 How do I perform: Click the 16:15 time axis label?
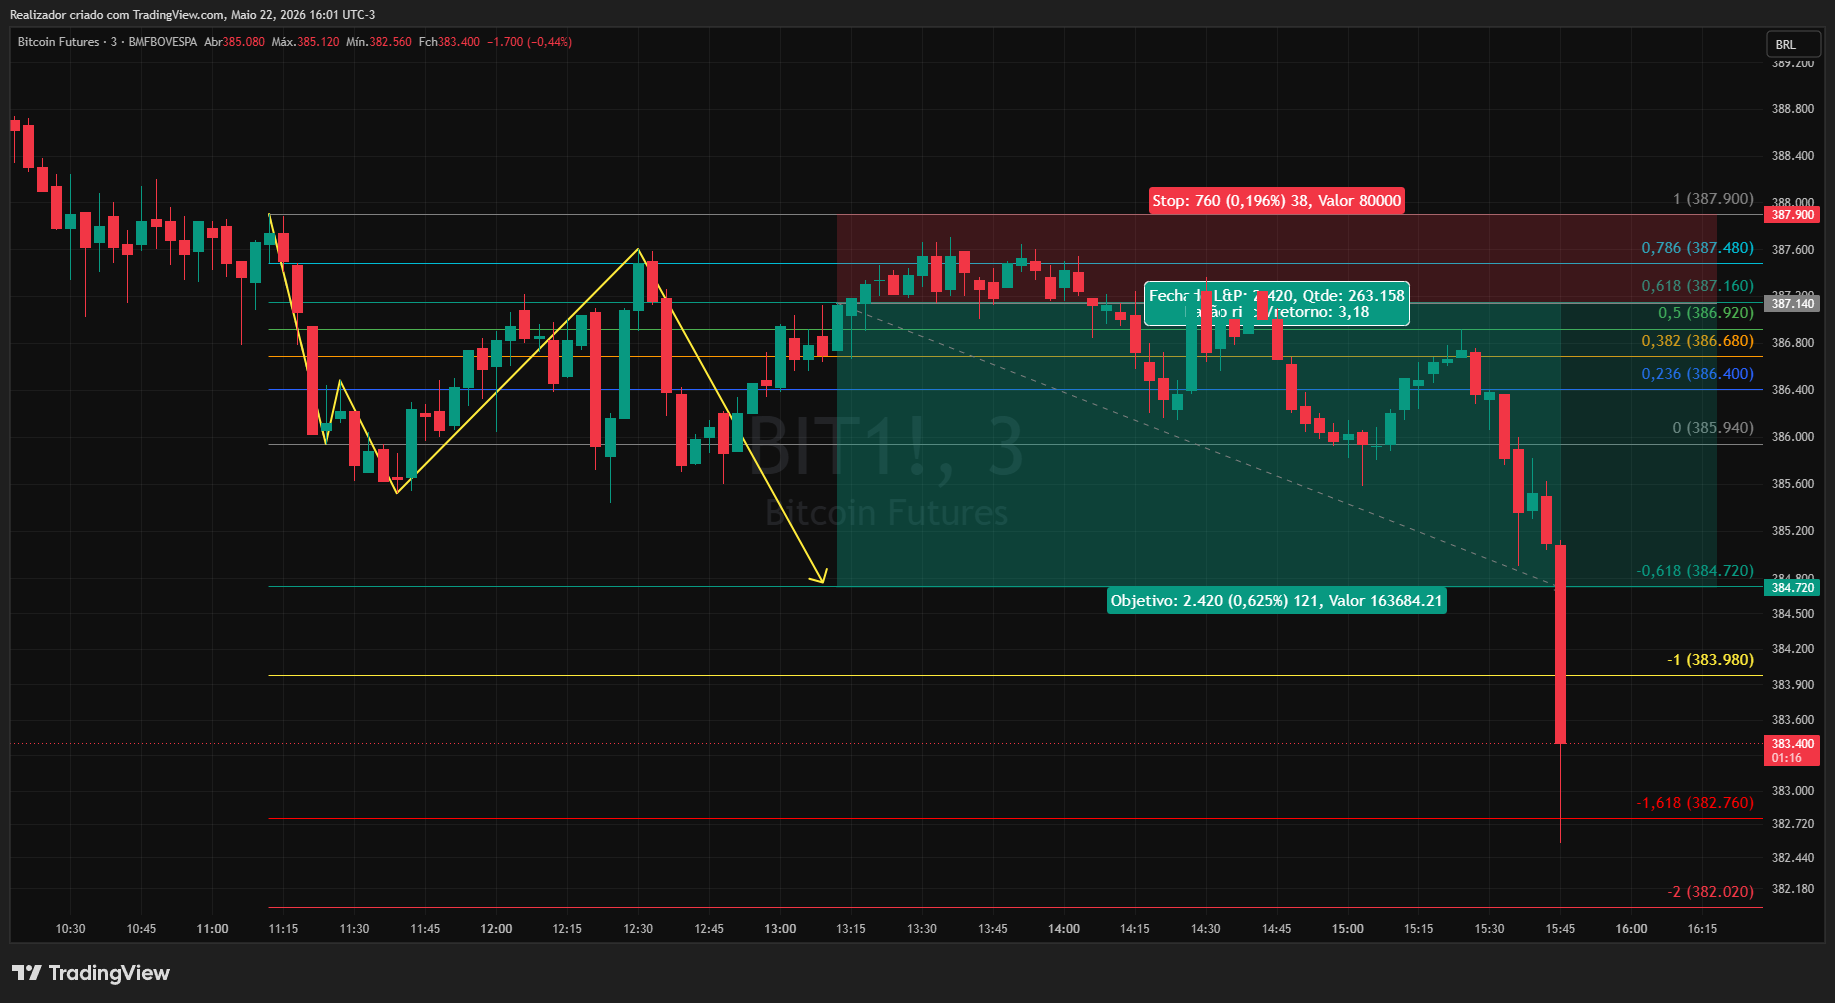click(1702, 929)
